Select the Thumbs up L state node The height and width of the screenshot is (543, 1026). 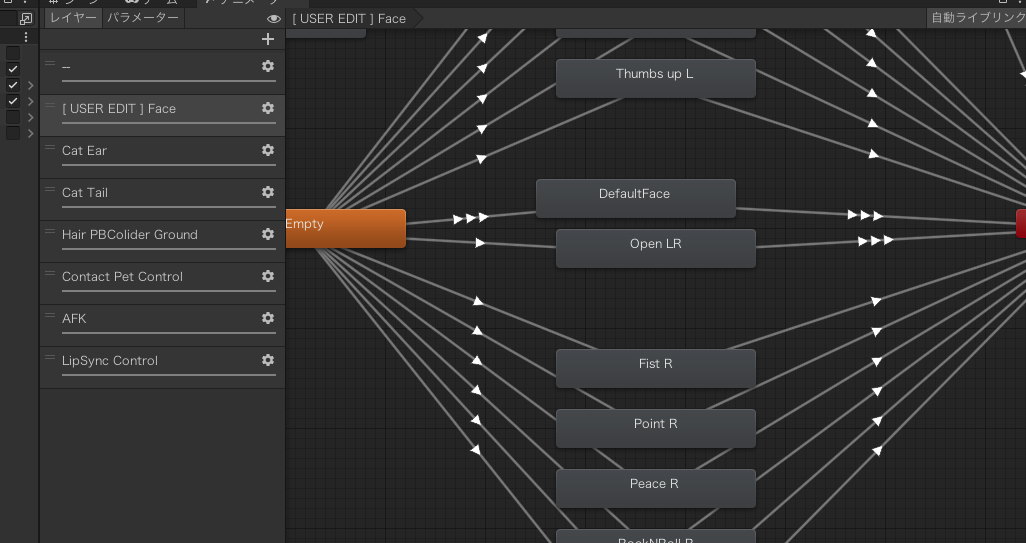coord(656,78)
